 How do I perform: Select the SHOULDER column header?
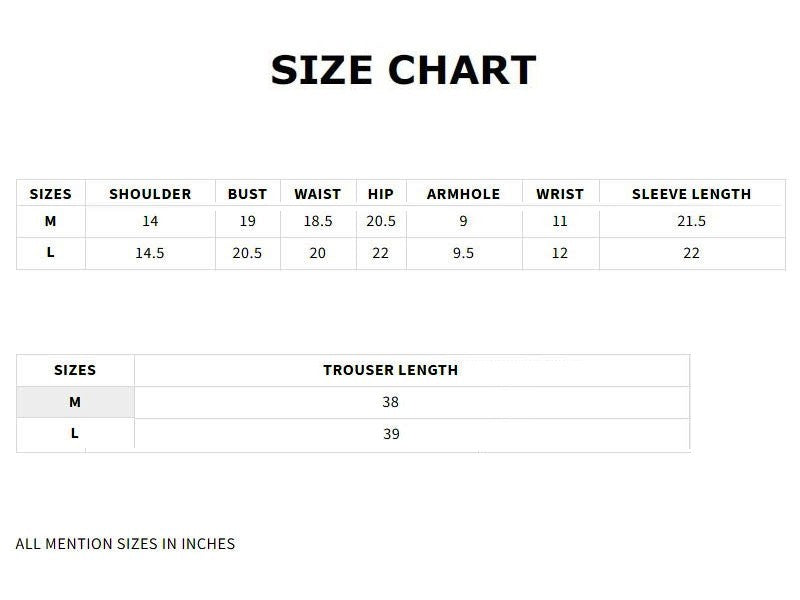(x=150, y=194)
